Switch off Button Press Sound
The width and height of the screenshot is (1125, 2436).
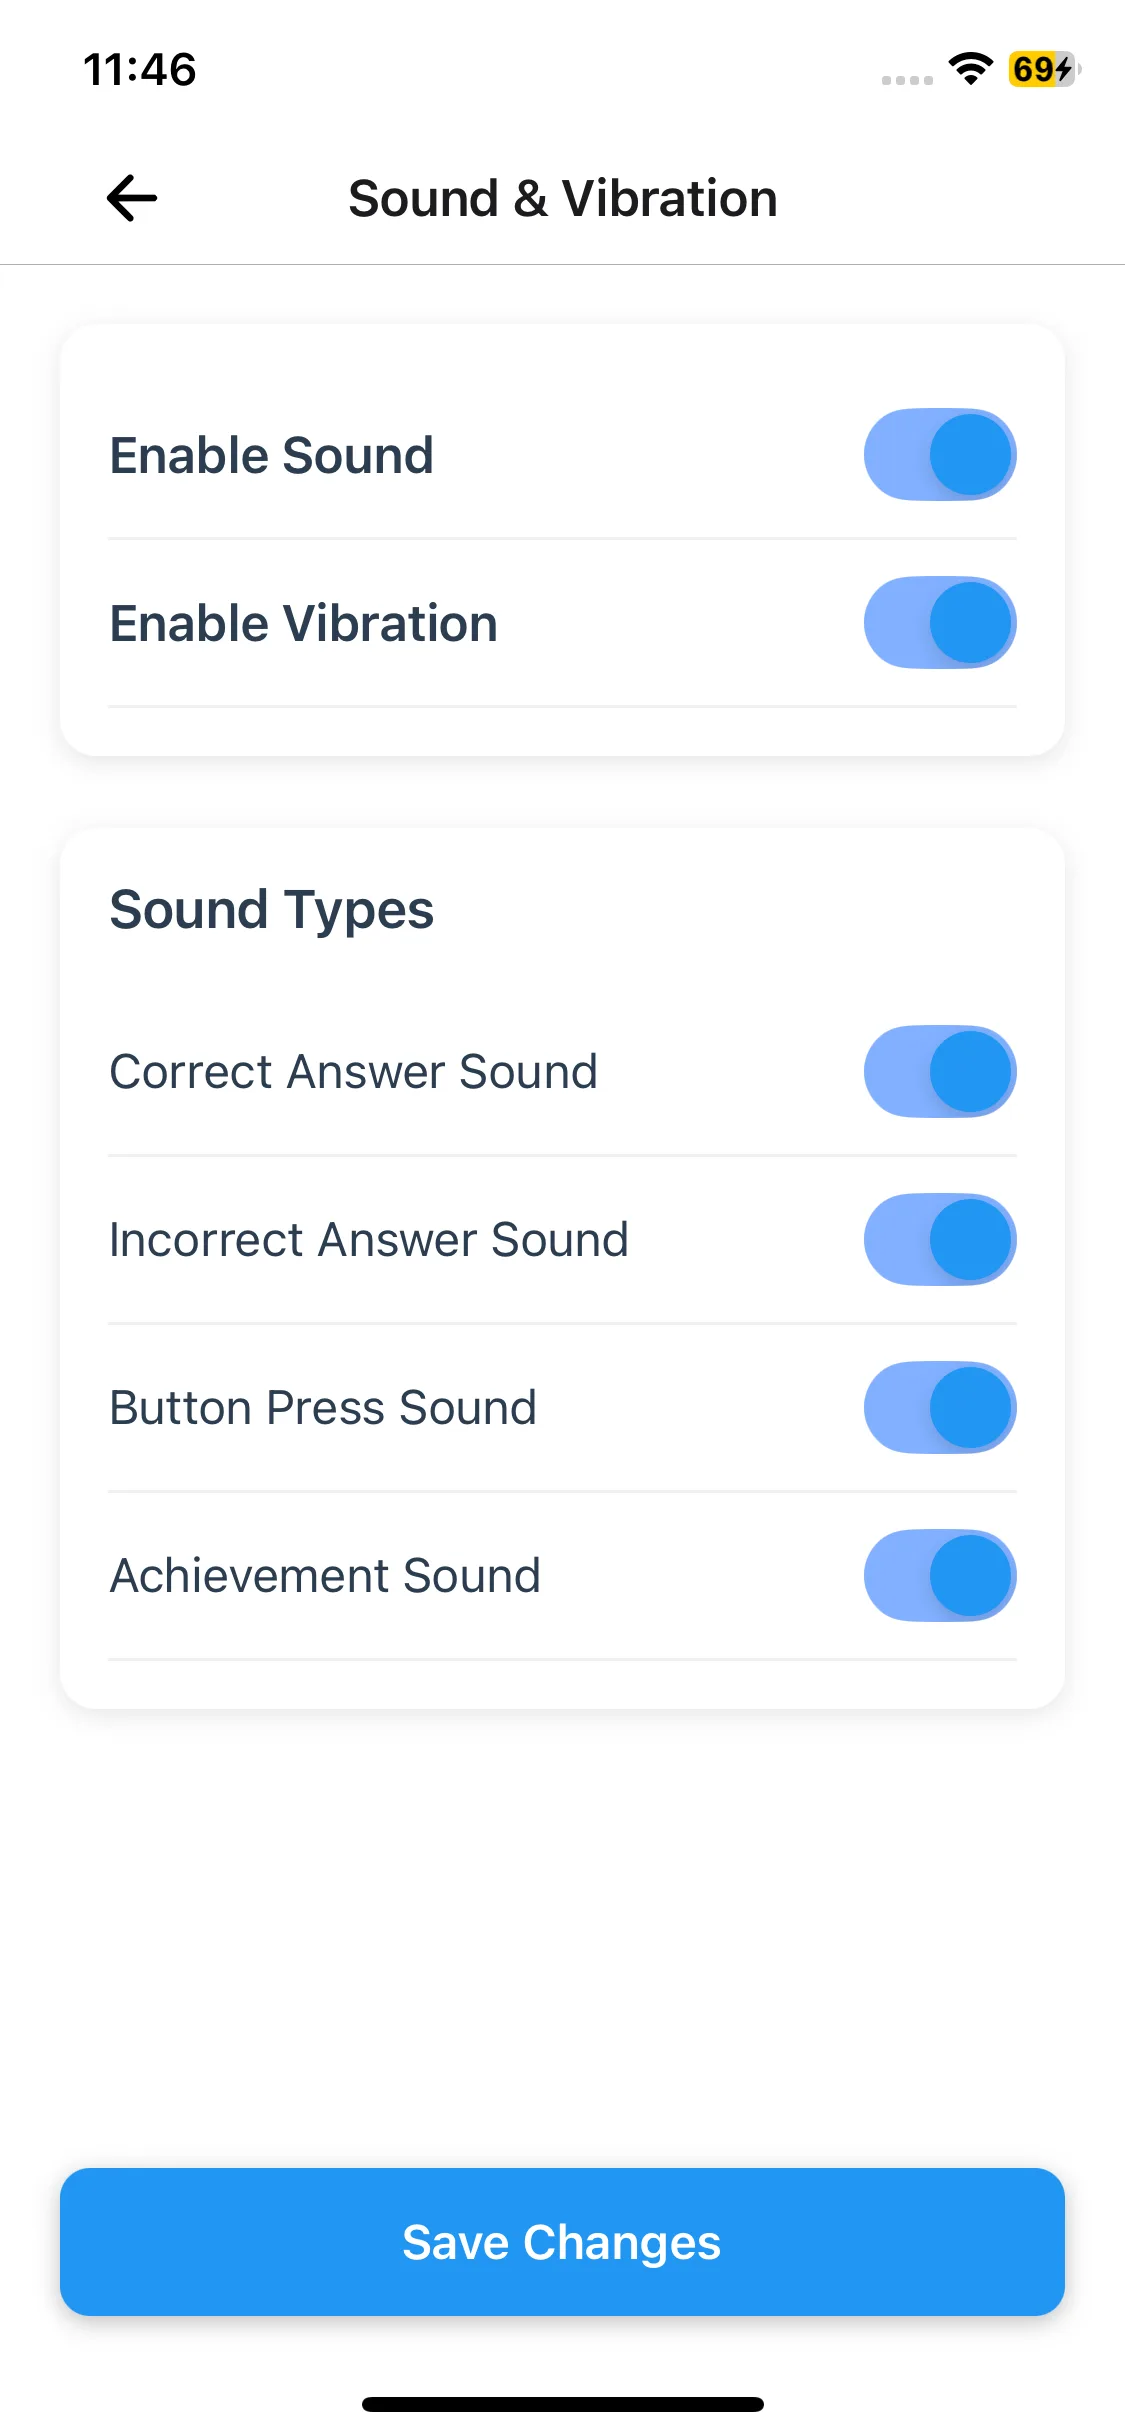(x=939, y=1408)
